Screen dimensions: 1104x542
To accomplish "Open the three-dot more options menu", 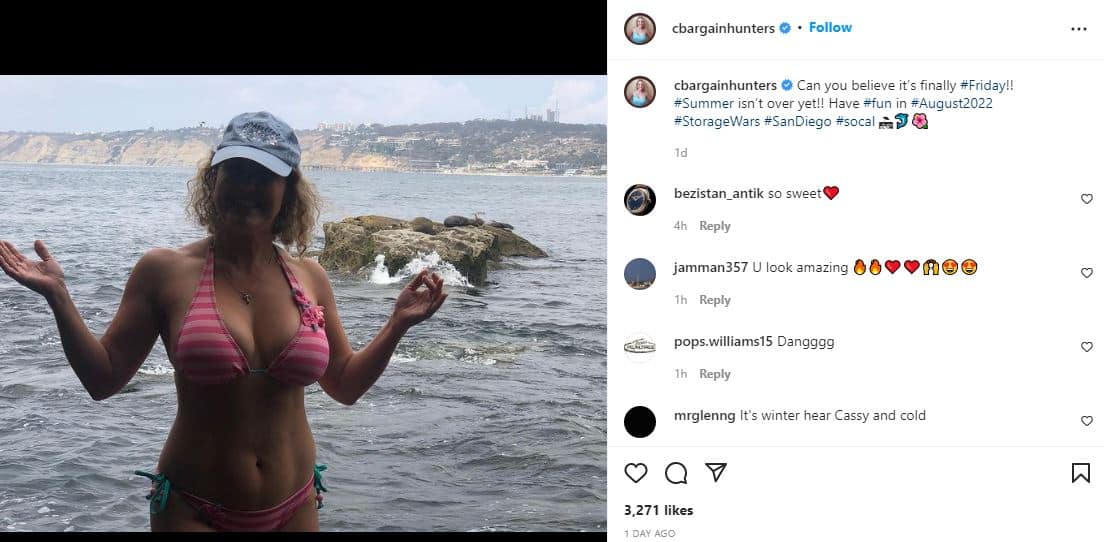I will [1078, 29].
